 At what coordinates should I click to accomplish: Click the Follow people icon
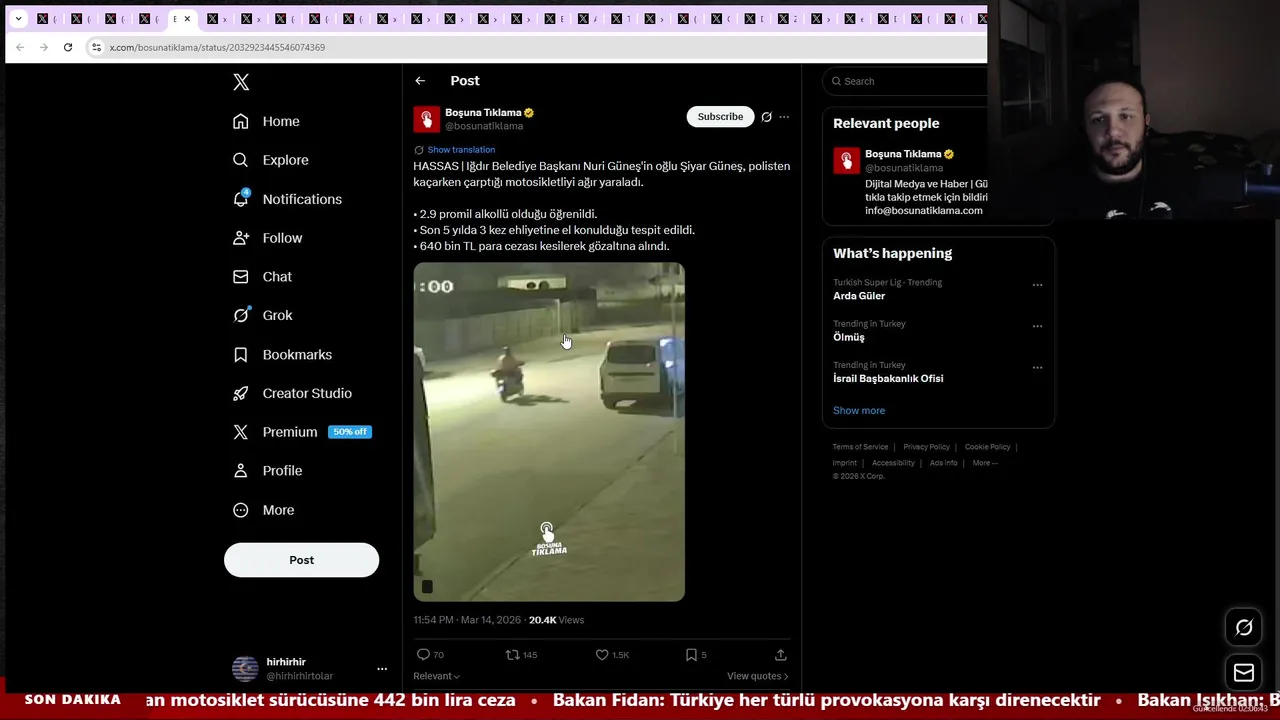pos(241,238)
